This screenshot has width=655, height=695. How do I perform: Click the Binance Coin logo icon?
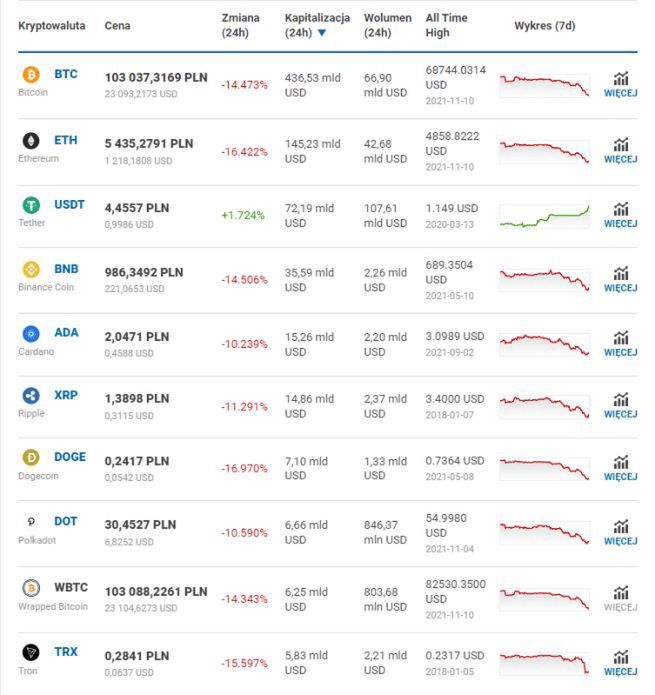(x=30, y=269)
